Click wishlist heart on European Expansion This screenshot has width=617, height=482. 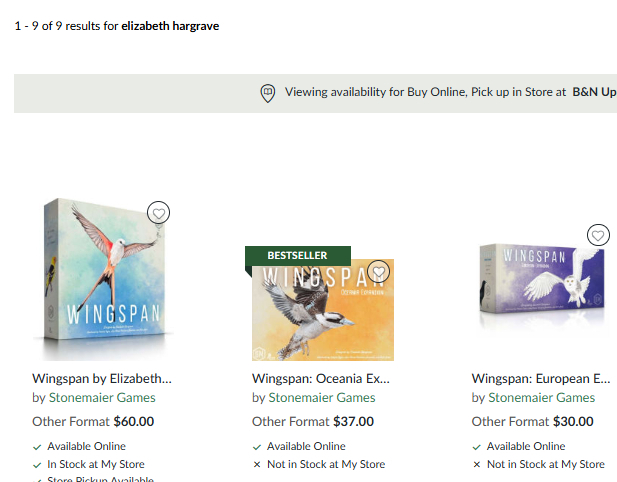[598, 235]
